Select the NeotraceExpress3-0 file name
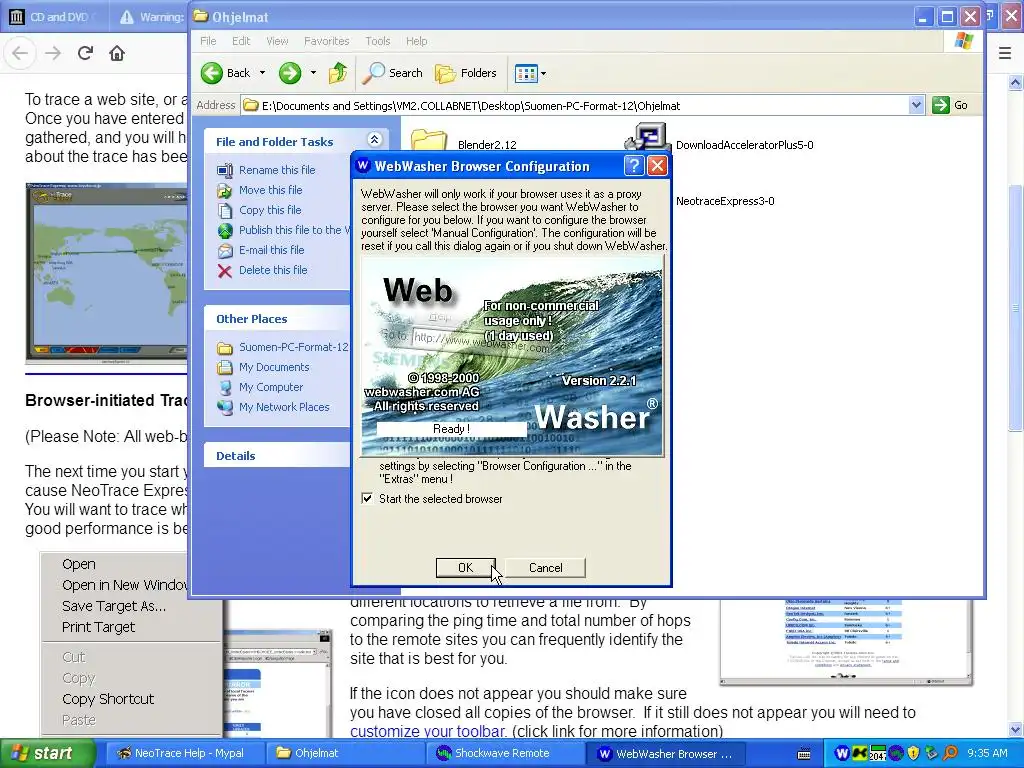The width and height of the screenshot is (1024, 768). click(x=725, y=201)
